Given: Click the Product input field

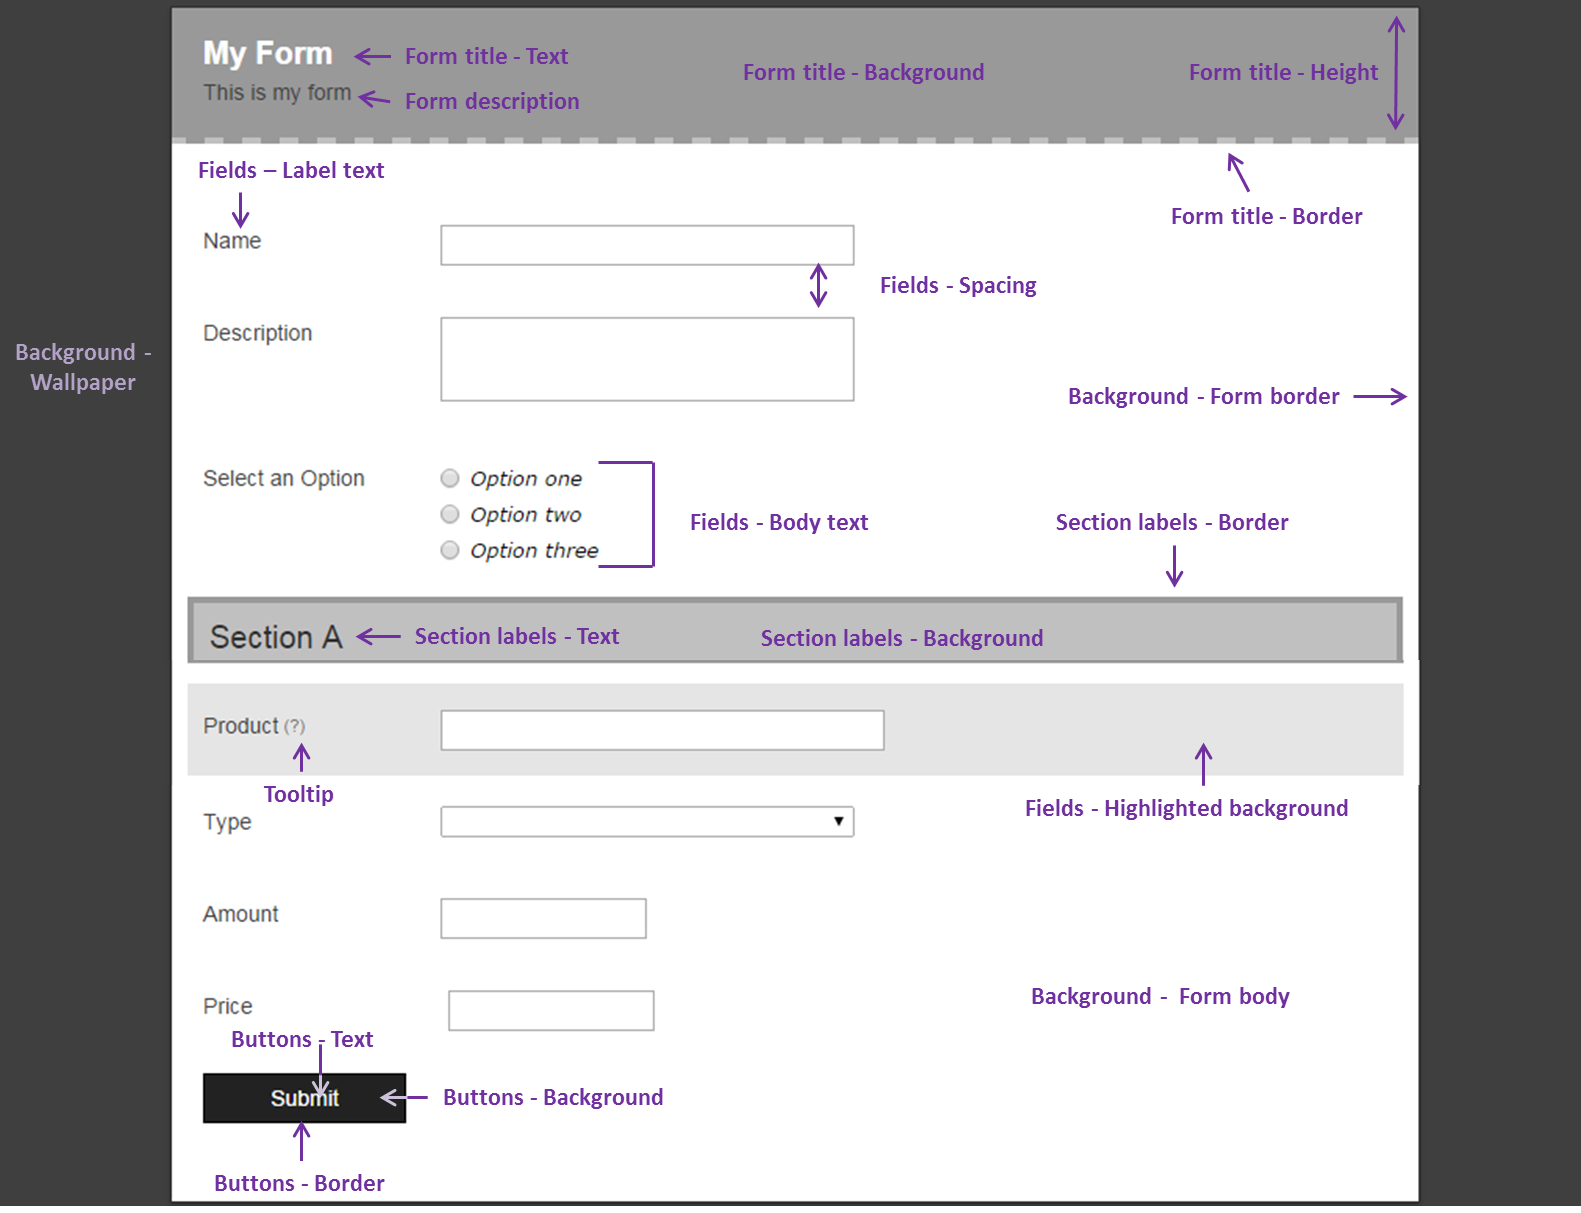Looking at the screenshot, I should tap(662, 730).
